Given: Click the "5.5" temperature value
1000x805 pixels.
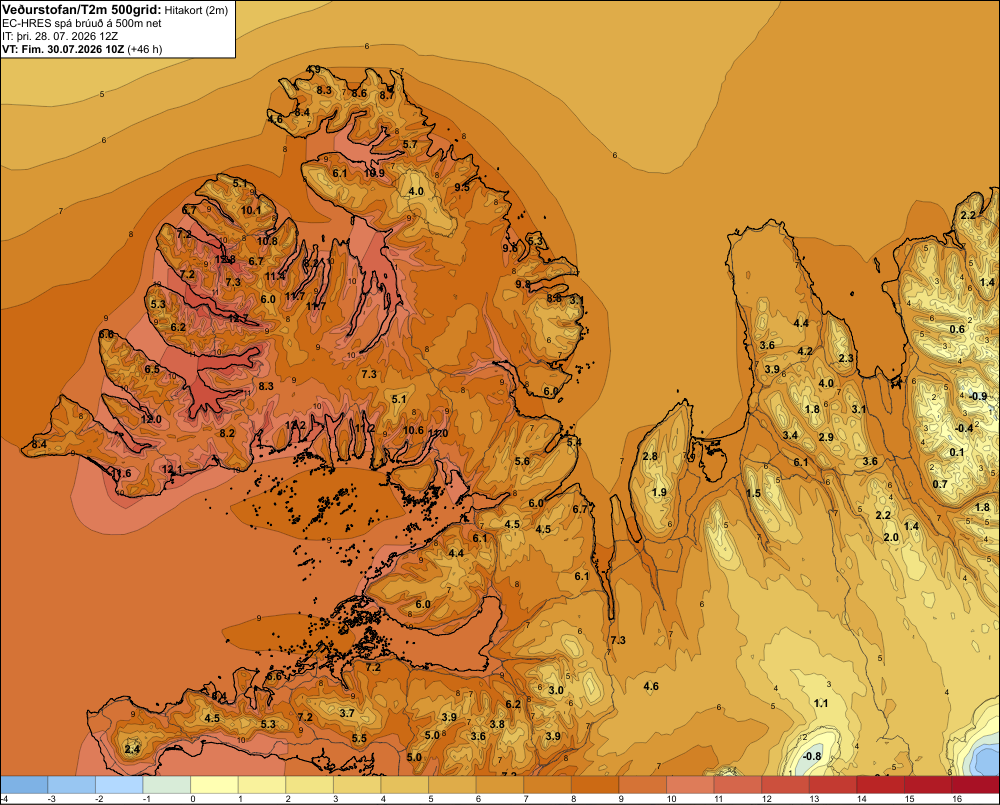Looking at the screenshot, I should (x=359, y=739).
